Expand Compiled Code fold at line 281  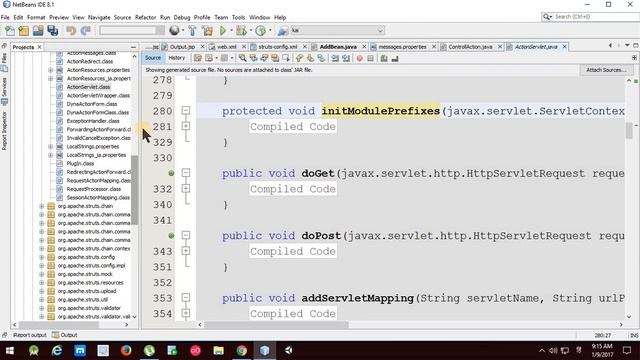pyautogui.click(x=186, y=126)
